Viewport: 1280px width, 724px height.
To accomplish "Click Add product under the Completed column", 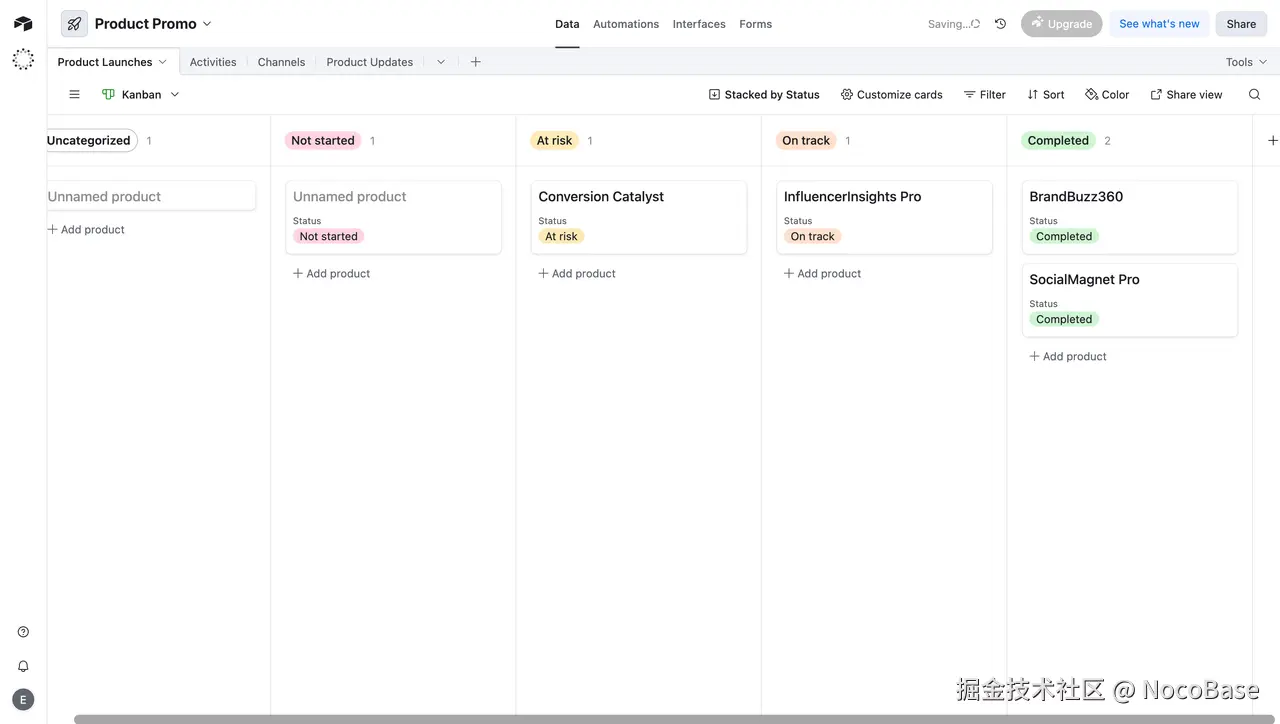I will 1068,356.
